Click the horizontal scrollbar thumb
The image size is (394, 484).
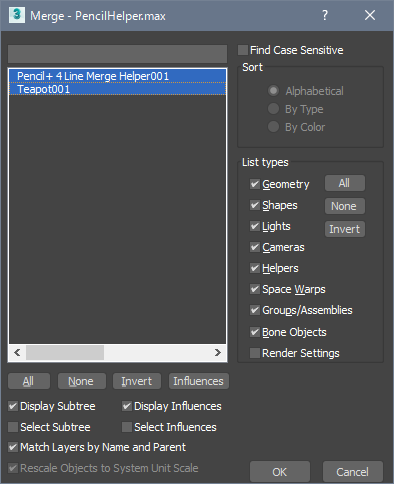[x=65, y=352]
